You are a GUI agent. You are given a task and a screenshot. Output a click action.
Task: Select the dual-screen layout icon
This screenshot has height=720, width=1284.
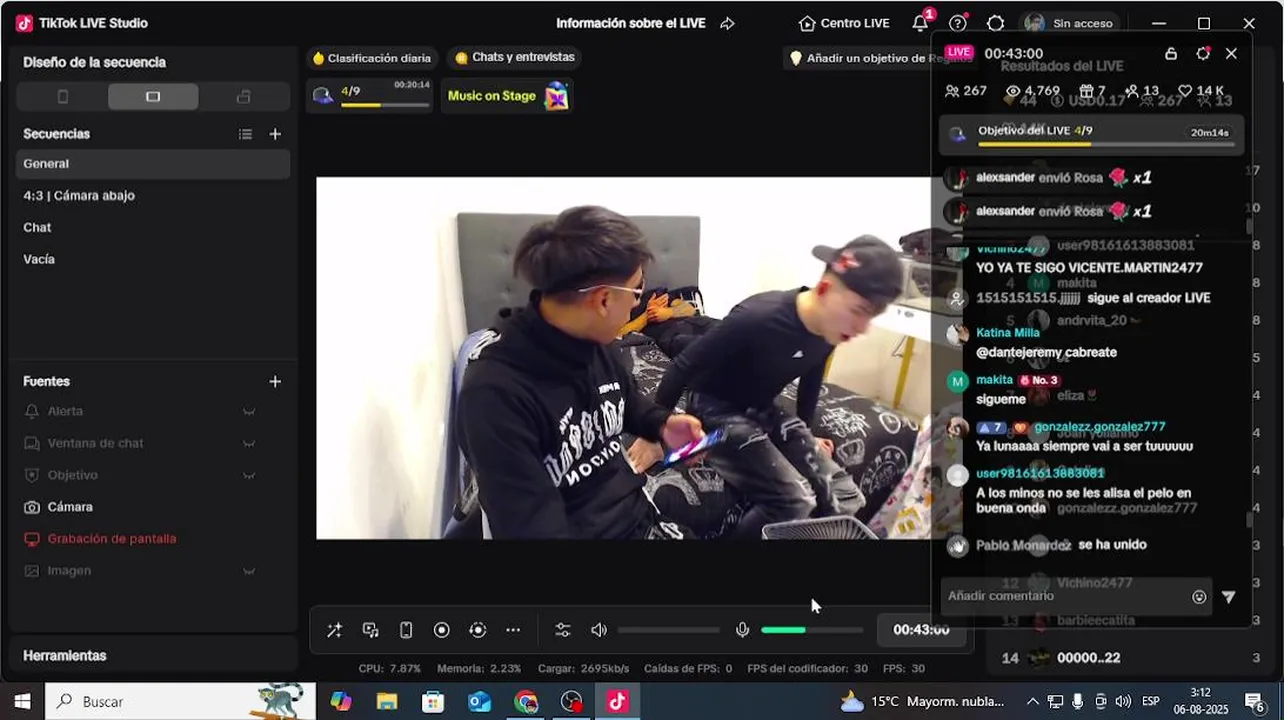(243, 97)
